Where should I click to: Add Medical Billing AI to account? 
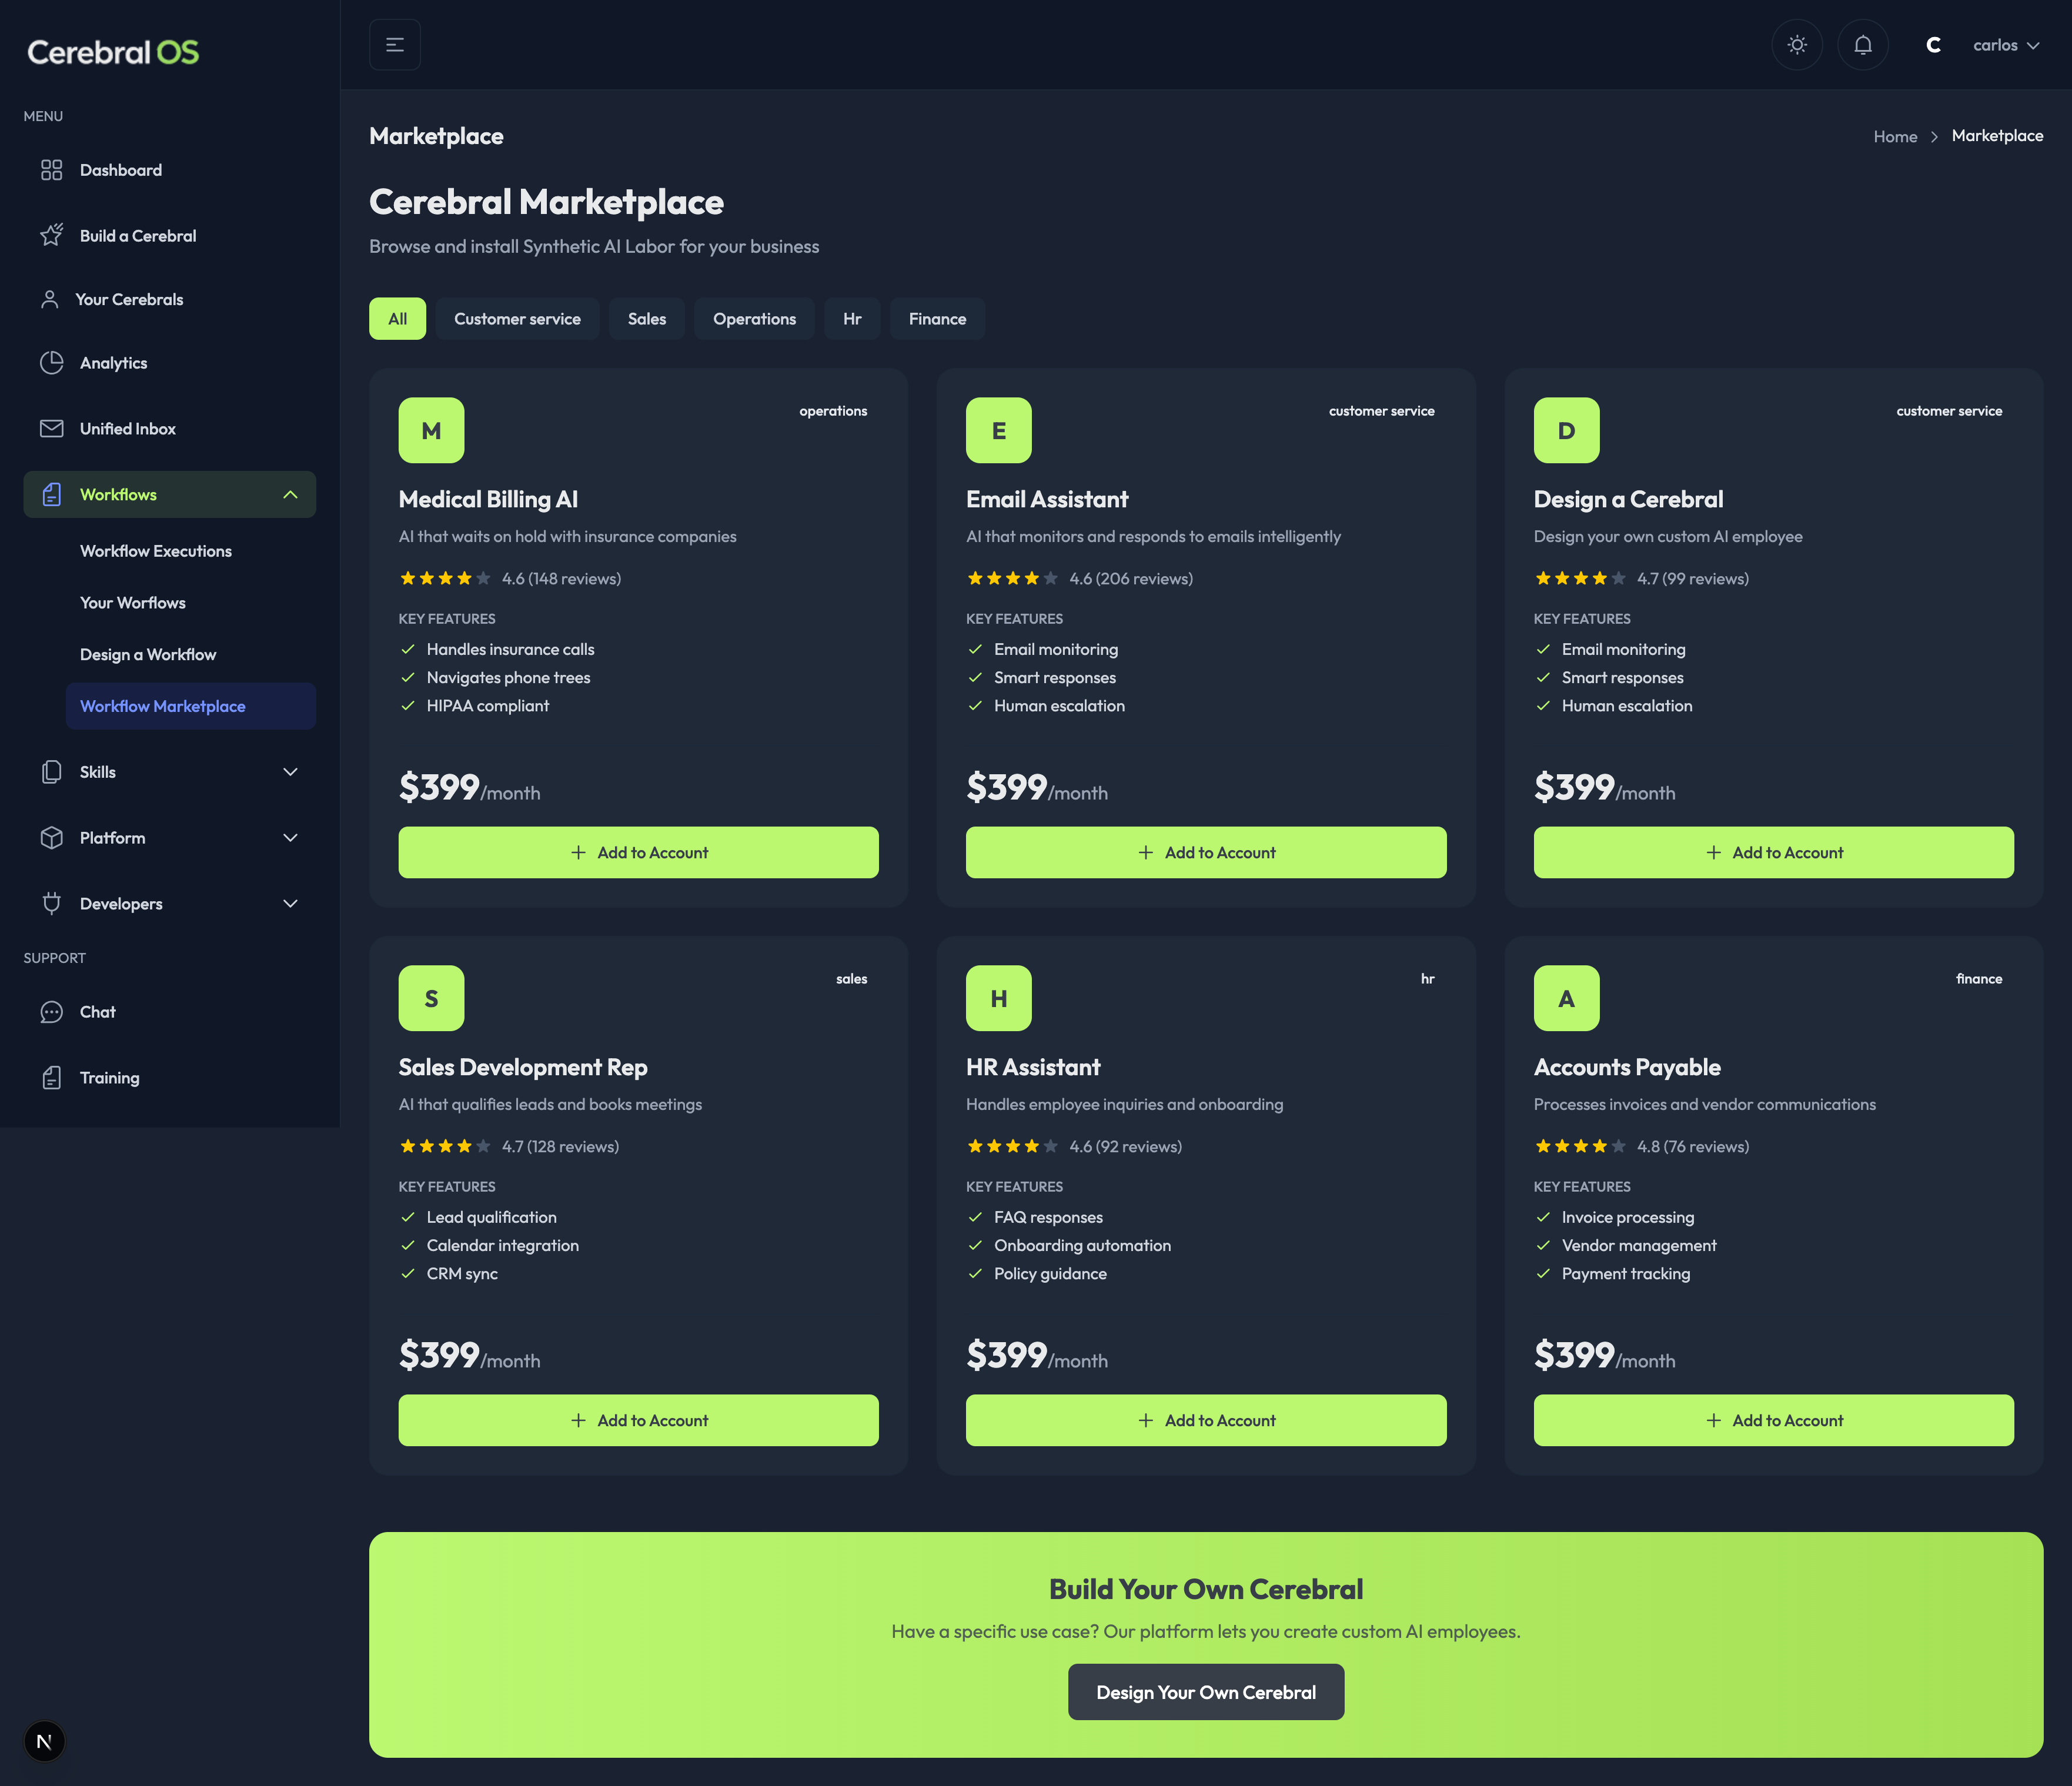click(638, 852)
